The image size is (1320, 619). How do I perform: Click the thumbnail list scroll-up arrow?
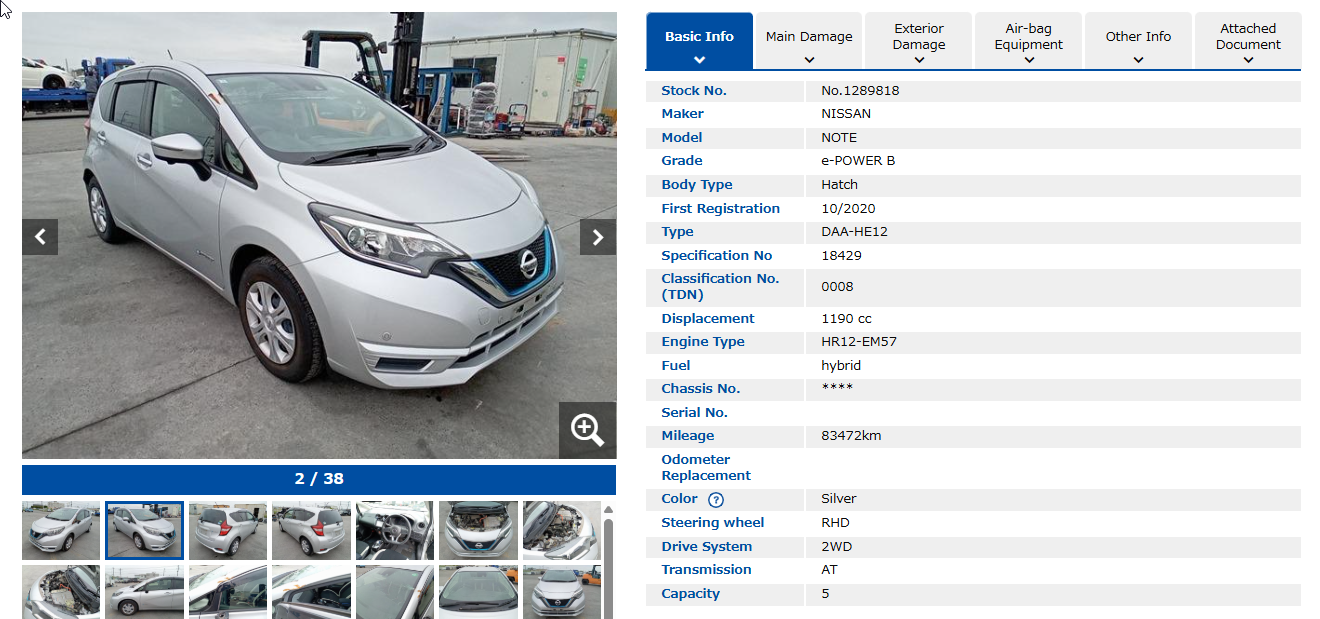pyautogui.click(x=608, y=511)
